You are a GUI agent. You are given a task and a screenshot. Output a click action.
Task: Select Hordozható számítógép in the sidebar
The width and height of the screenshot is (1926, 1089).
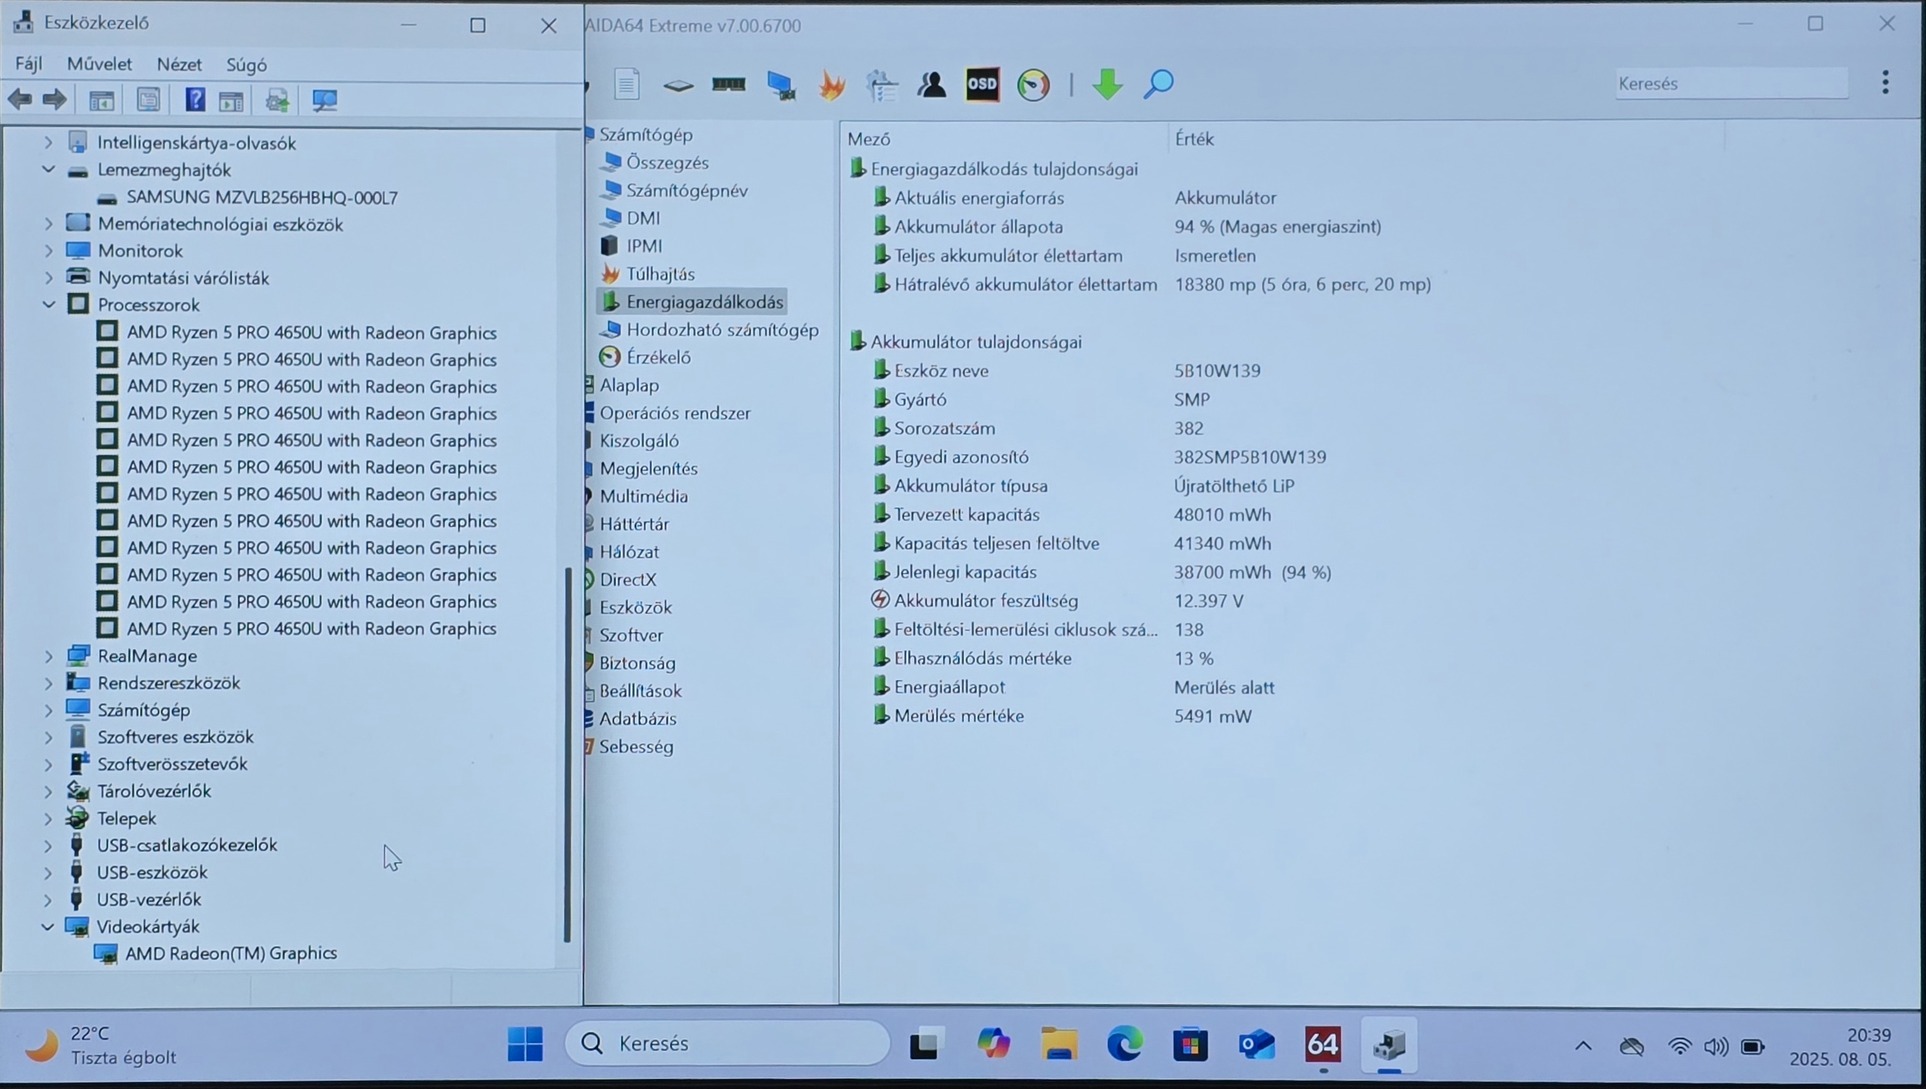(721, 330)
